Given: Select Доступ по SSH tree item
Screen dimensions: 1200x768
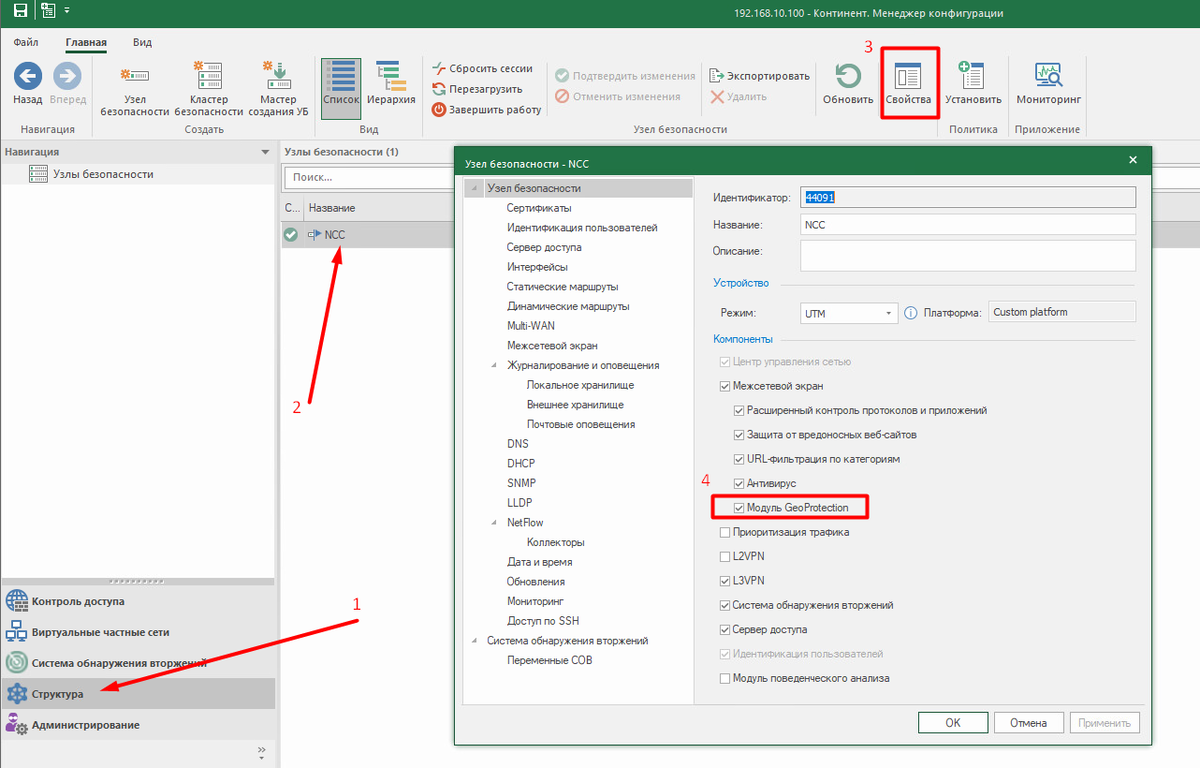Looking at the screenshot, I should click(543, 621).
